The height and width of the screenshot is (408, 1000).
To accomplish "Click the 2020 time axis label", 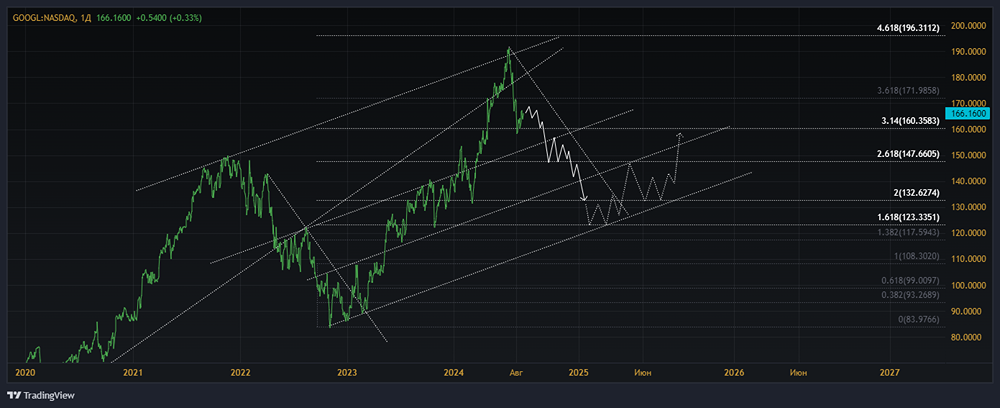I will (x=25, y=372).
